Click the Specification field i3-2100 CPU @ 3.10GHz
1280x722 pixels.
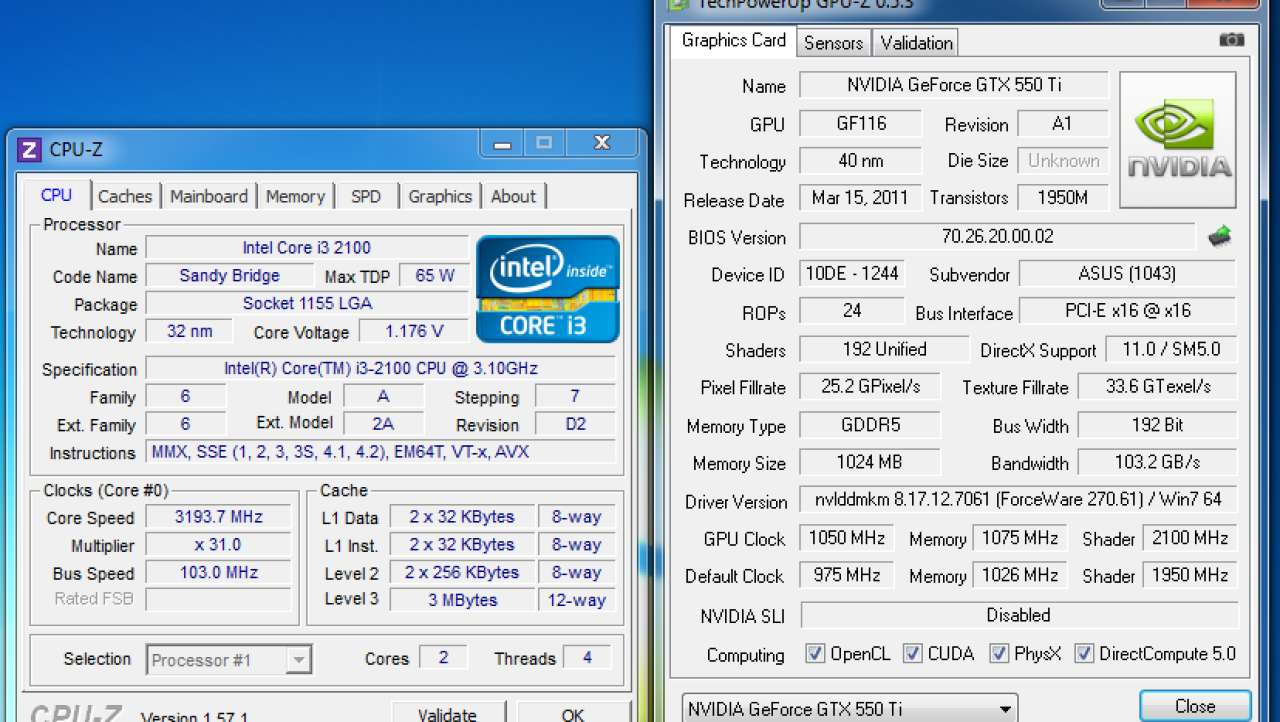click(x=381, y=368)
